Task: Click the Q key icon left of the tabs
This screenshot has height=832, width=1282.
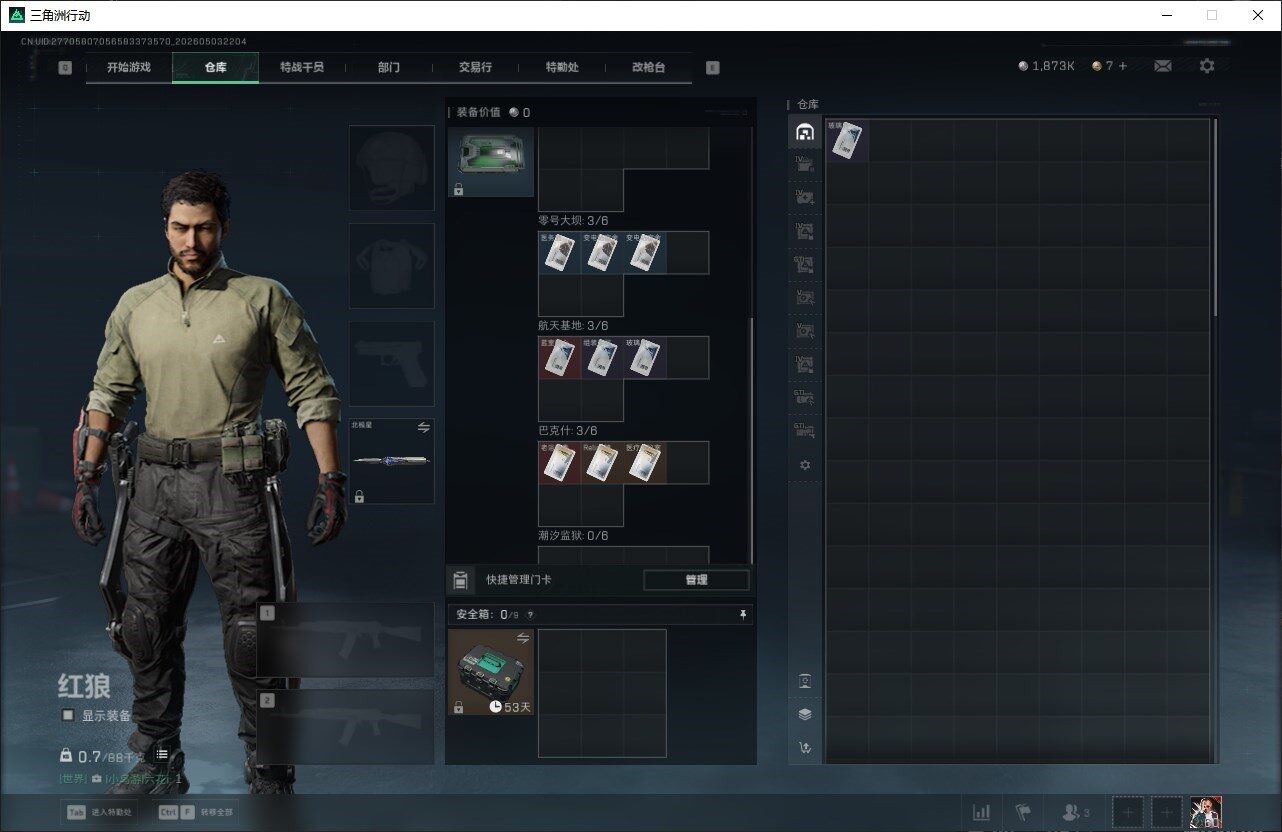Action: [65, 68]
